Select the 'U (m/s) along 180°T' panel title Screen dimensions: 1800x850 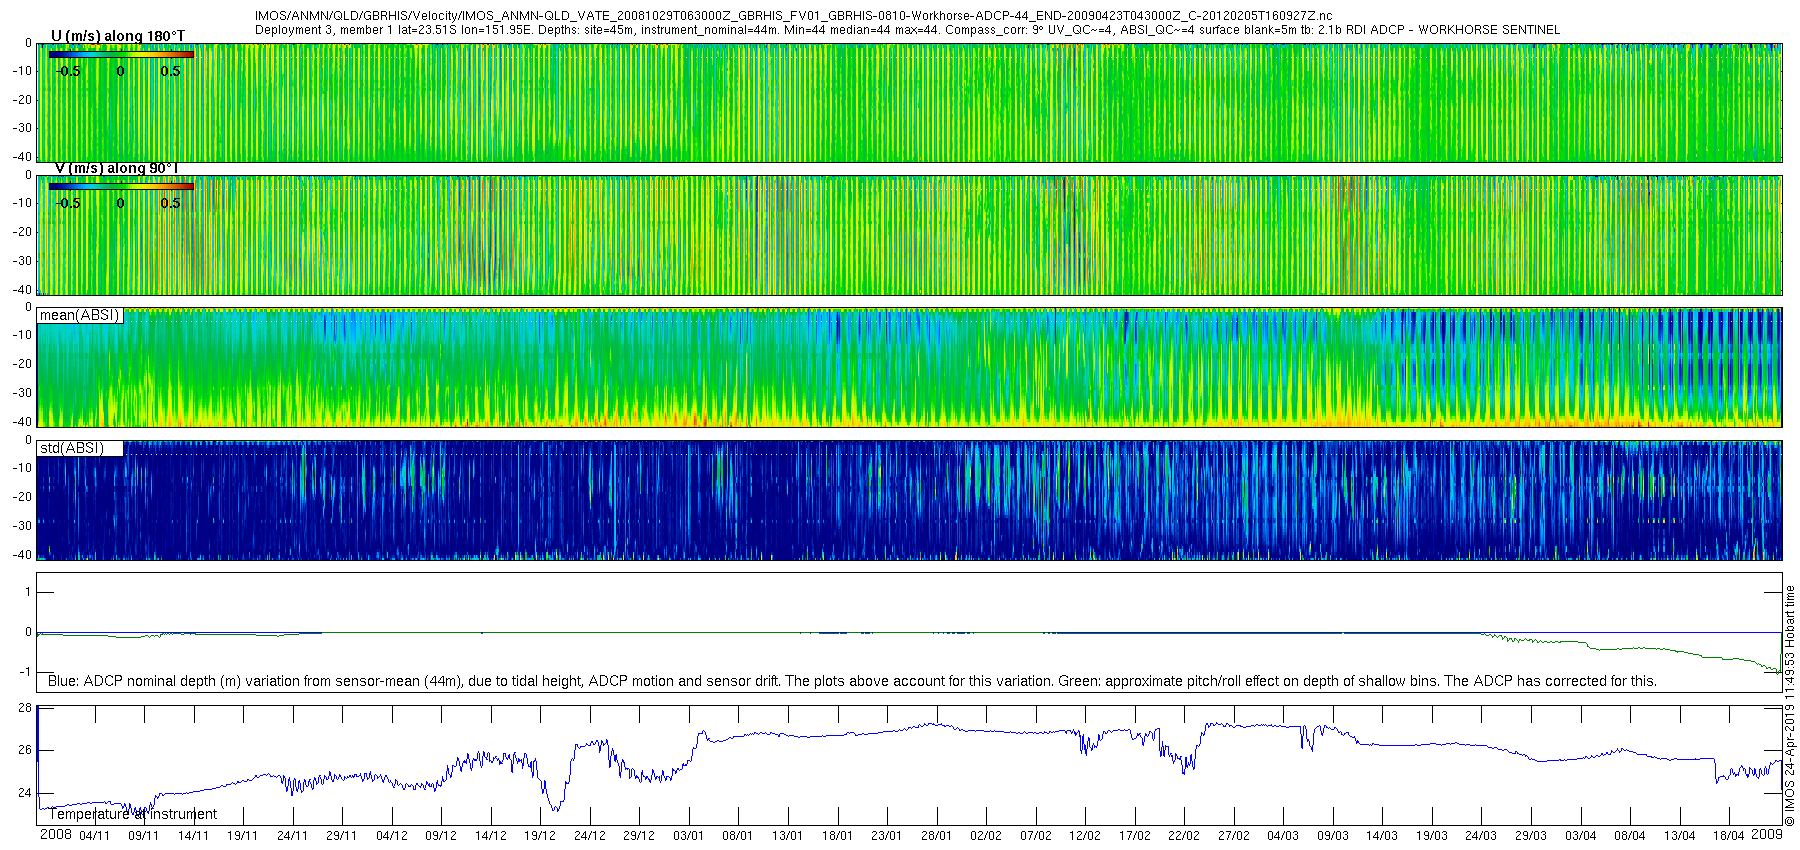coord(118,36)
